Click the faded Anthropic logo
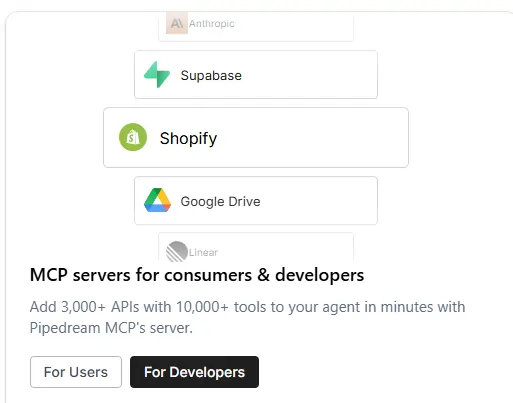Image resolution: width=513 pixels, height=403 pixels. pyautogui.click(x=177, y=23)
